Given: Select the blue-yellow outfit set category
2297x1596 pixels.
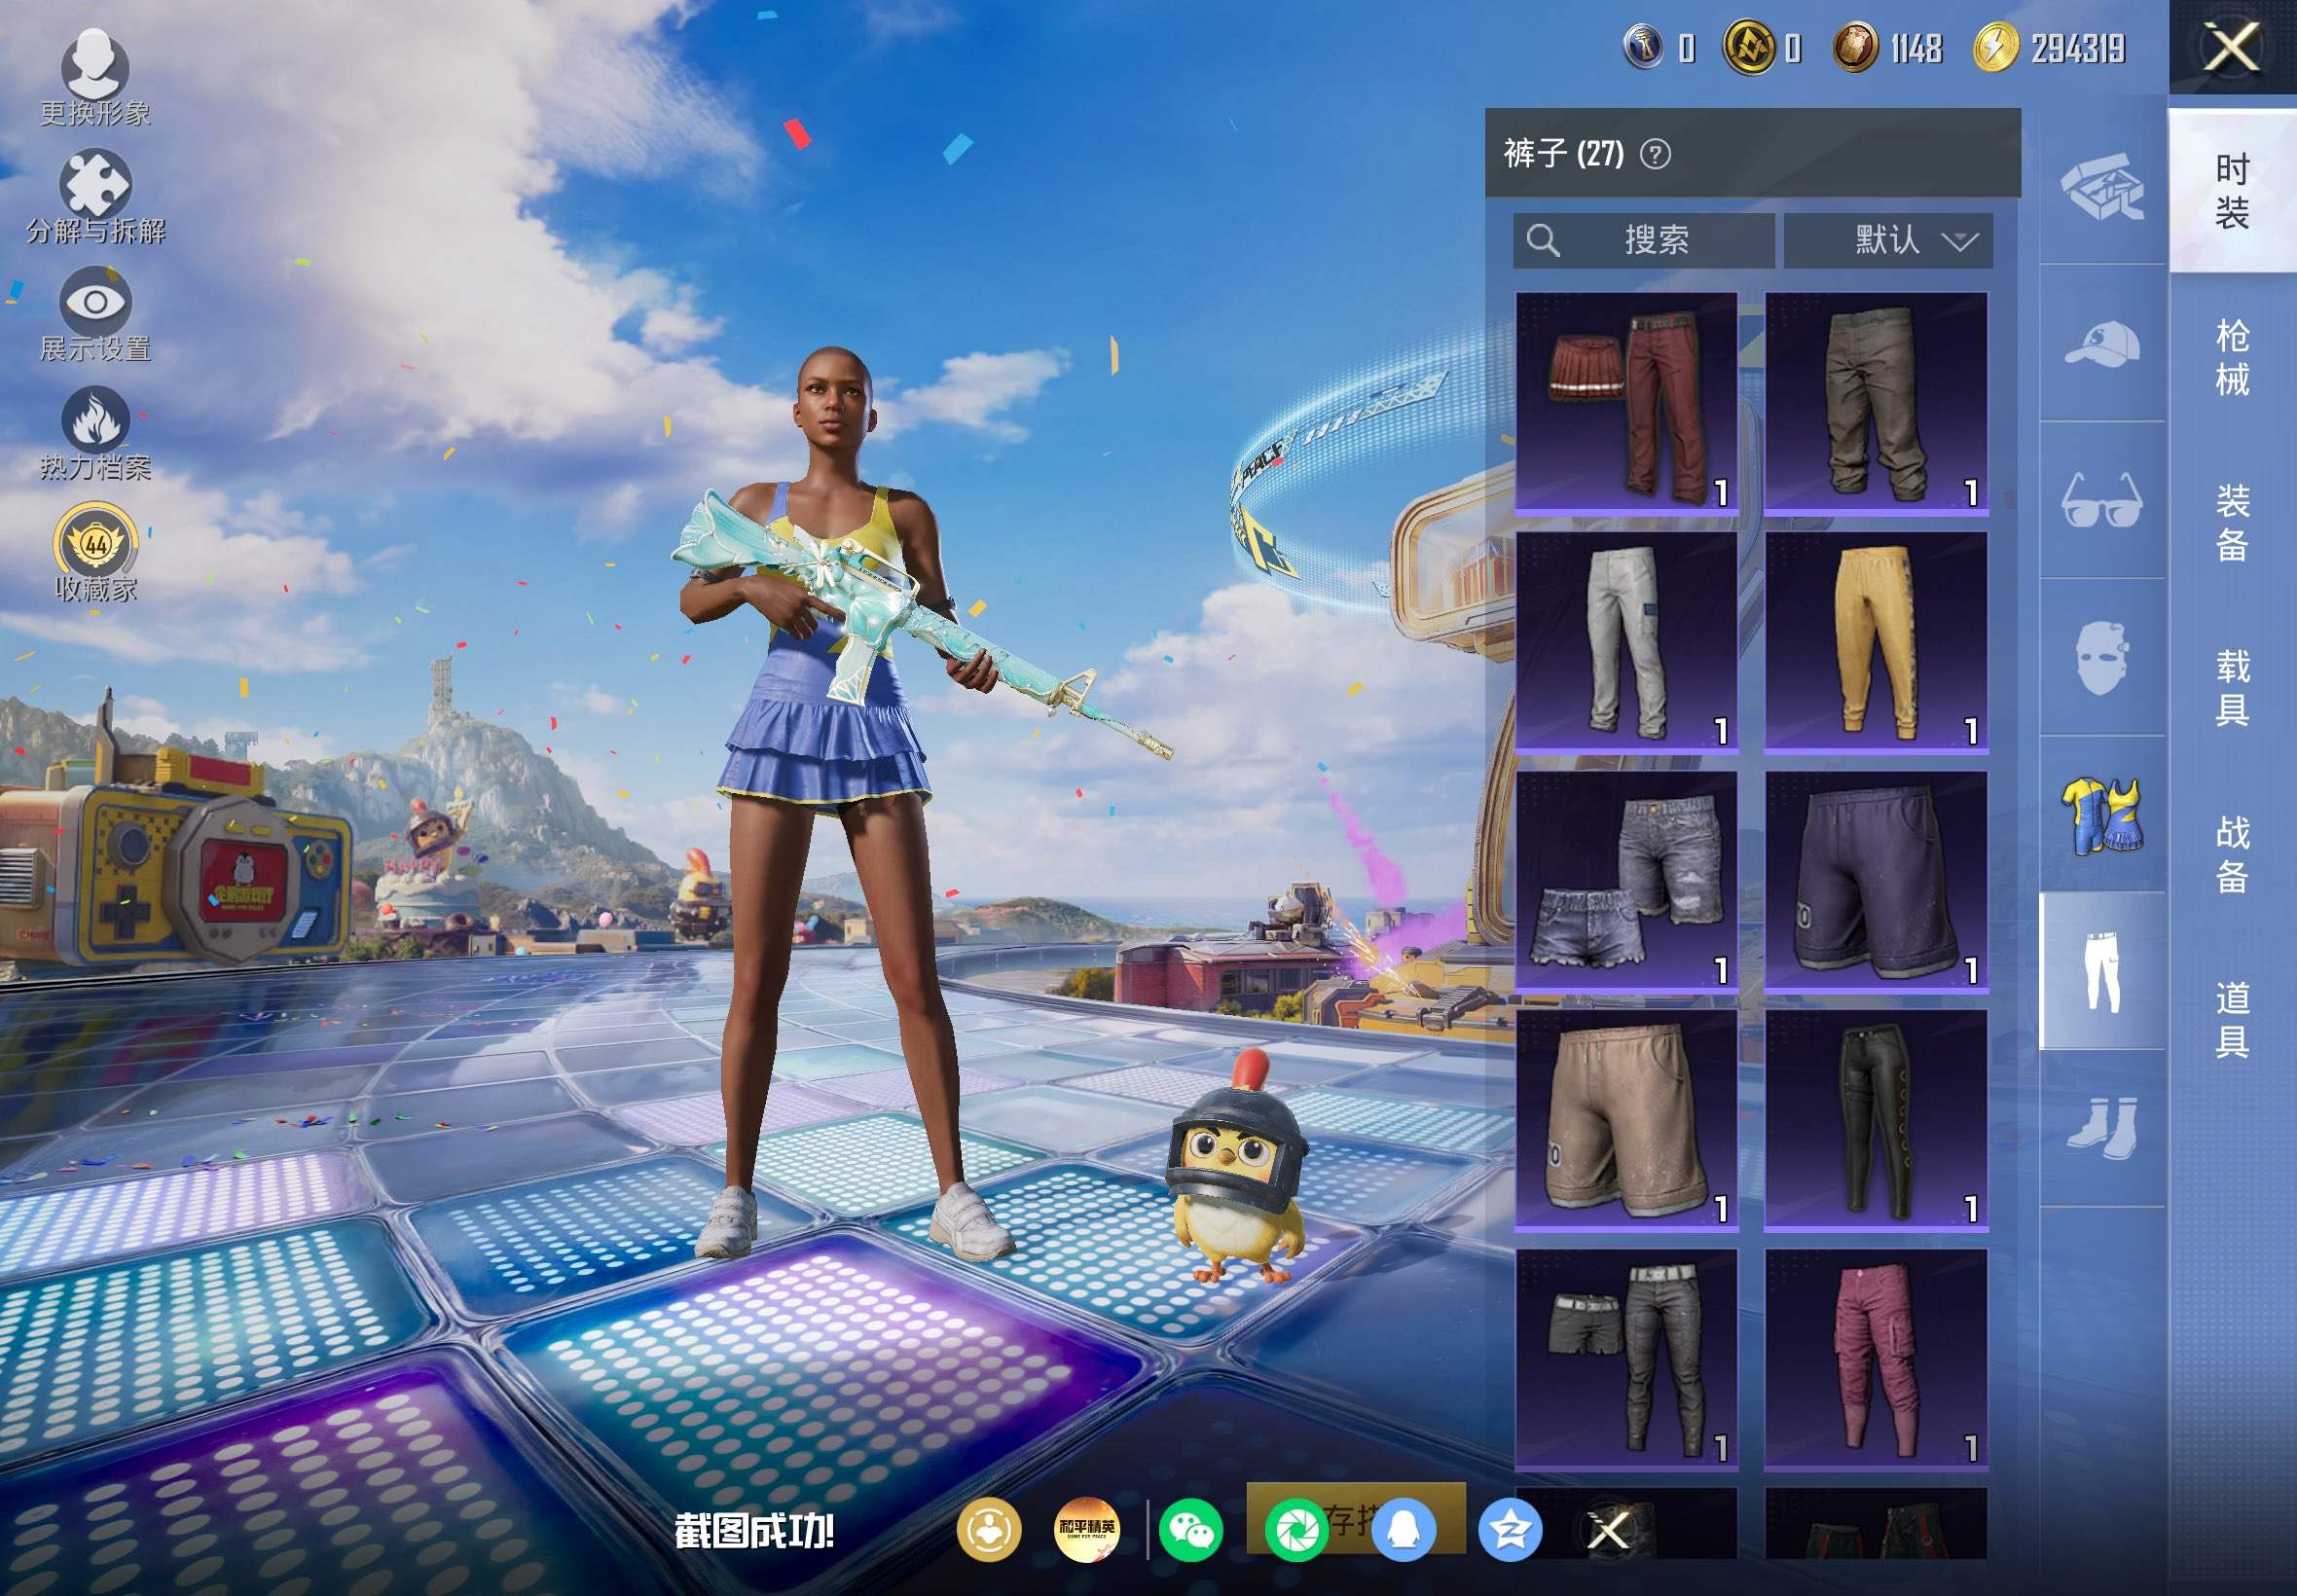Looking at the screenshot, I should 2102,816.
